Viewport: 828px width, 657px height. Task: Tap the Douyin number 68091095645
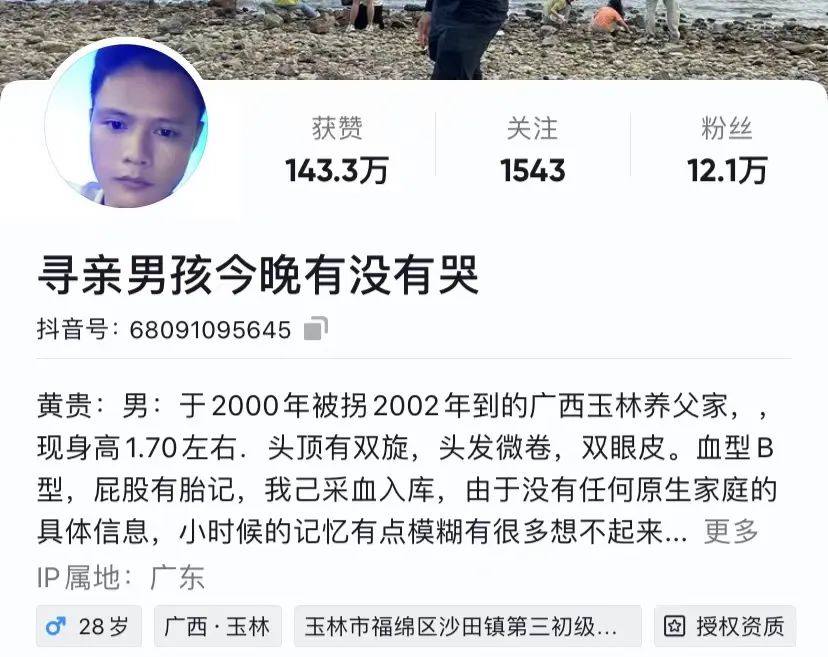click(x=210, y=330)
